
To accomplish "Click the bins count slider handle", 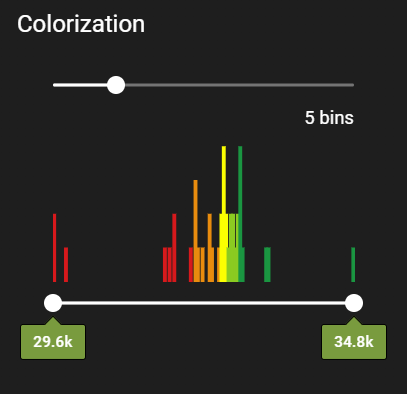I will [116, 85].
